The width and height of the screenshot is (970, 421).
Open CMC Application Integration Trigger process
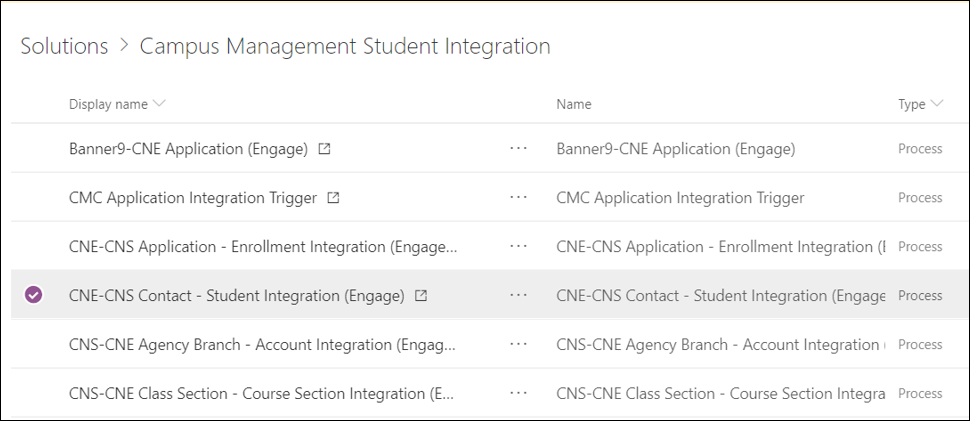pyautogui.click(x=193, y=198)
